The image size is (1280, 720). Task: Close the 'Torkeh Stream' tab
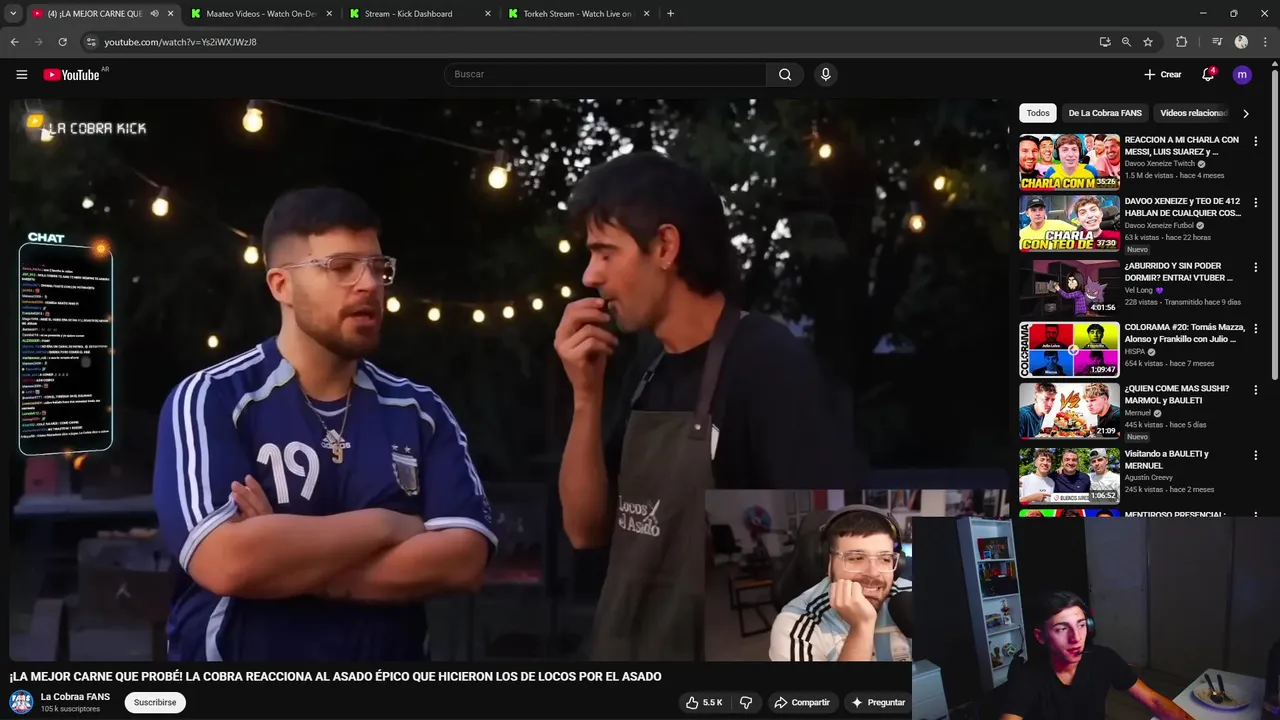coord(646,14)
